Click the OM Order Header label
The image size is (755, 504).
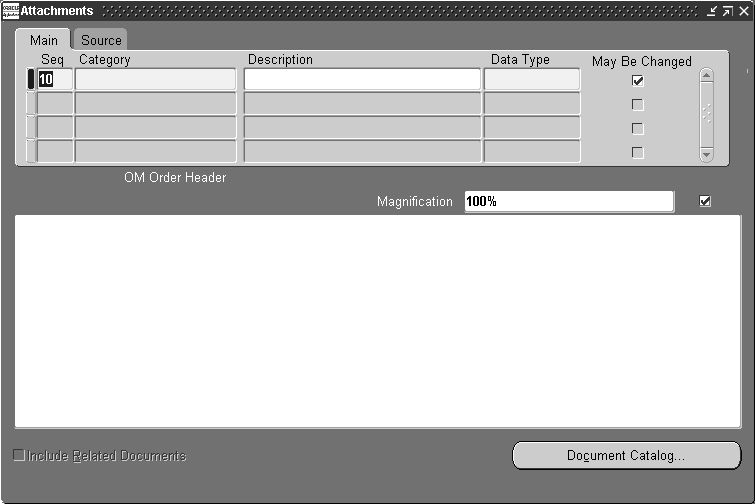pos(175,178)
